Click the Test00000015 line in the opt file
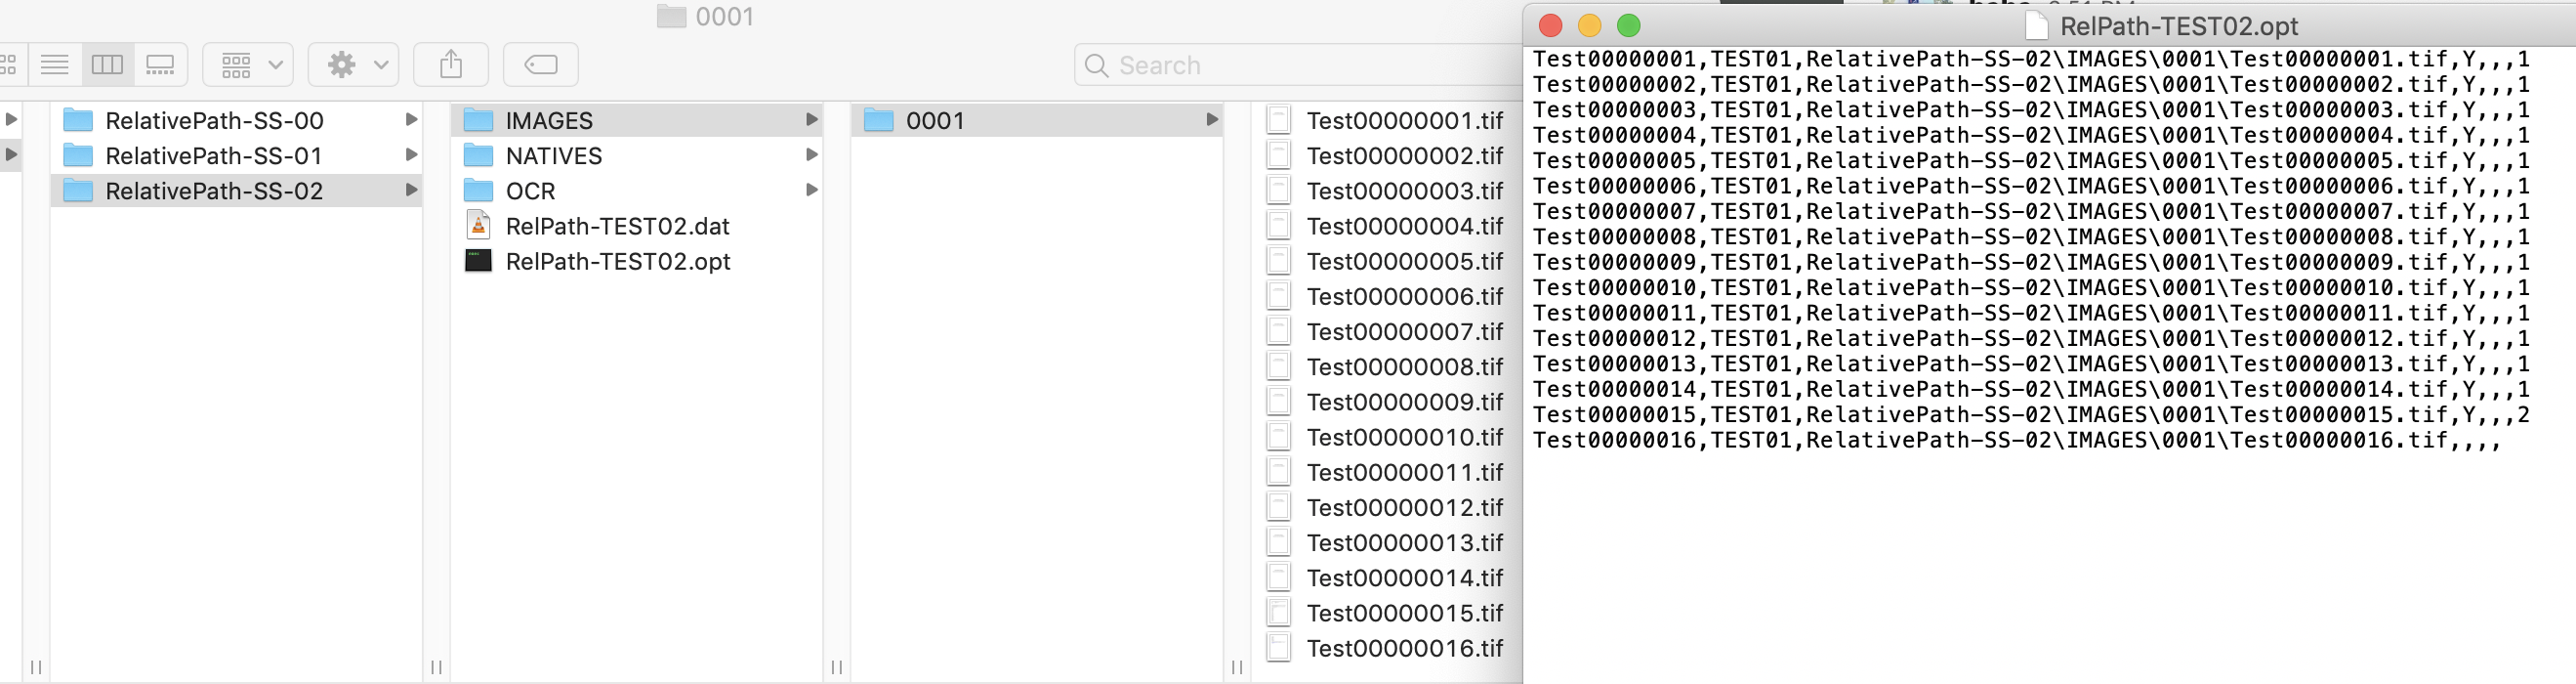The image size is (2576, 684). pos(2031,414)
